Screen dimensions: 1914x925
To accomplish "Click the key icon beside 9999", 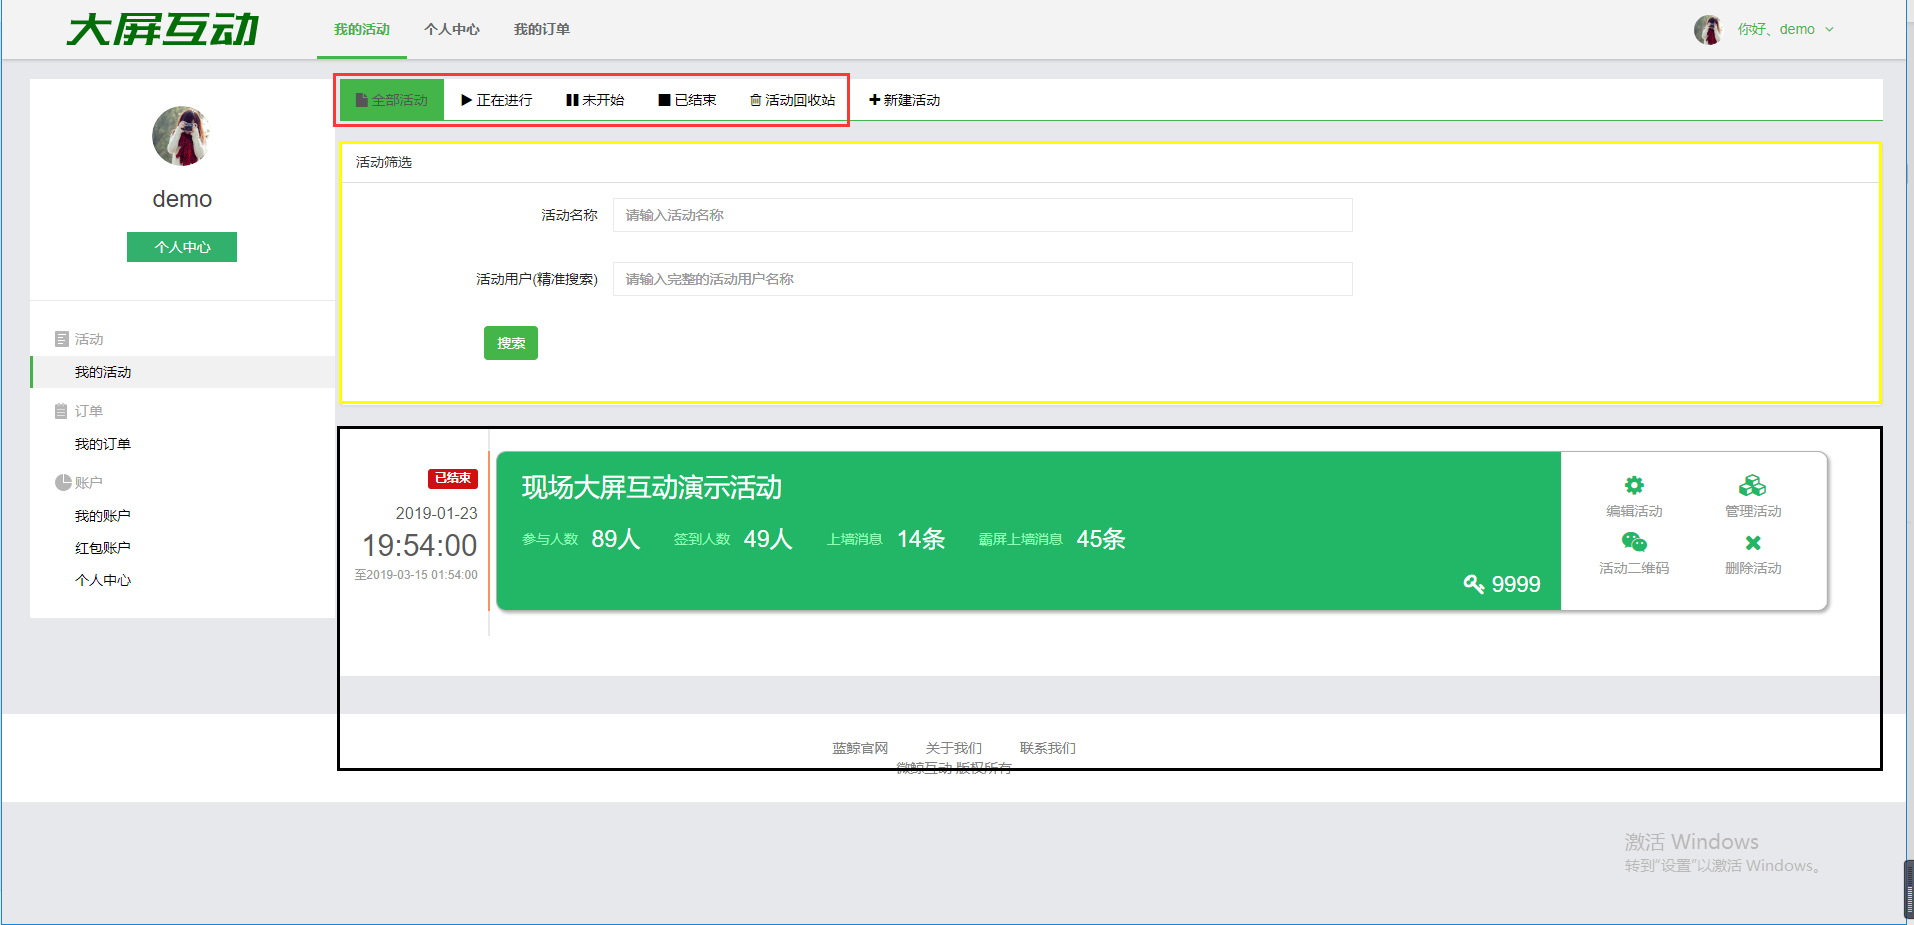I will point(1473,584).
